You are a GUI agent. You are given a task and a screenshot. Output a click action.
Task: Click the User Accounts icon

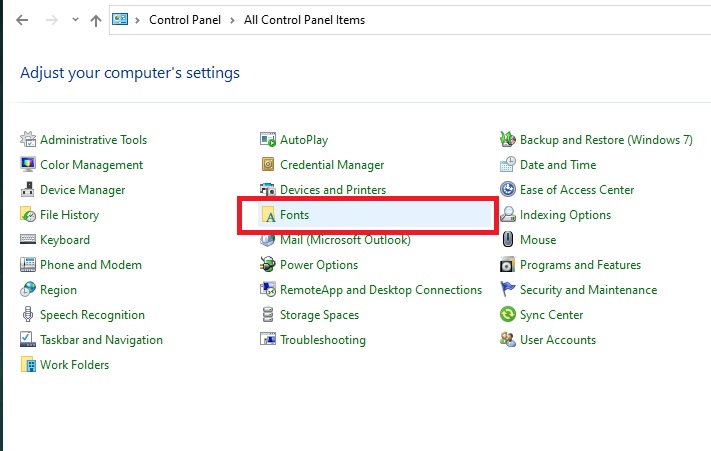click(x=507, y=339)
